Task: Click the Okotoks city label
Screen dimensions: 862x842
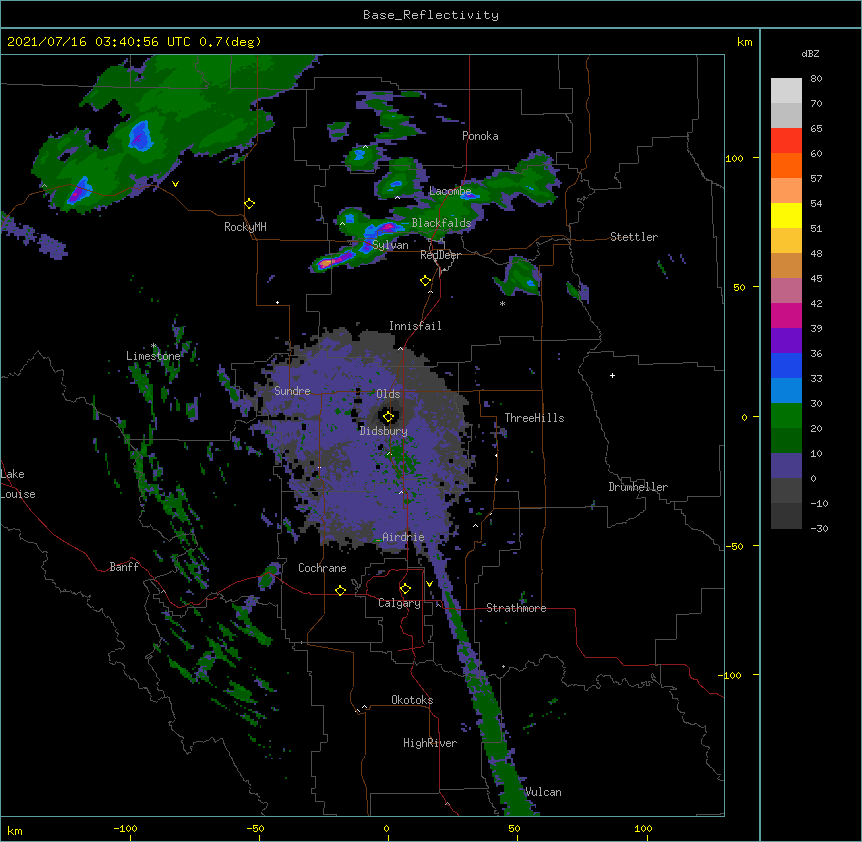Action: point(412,700)
